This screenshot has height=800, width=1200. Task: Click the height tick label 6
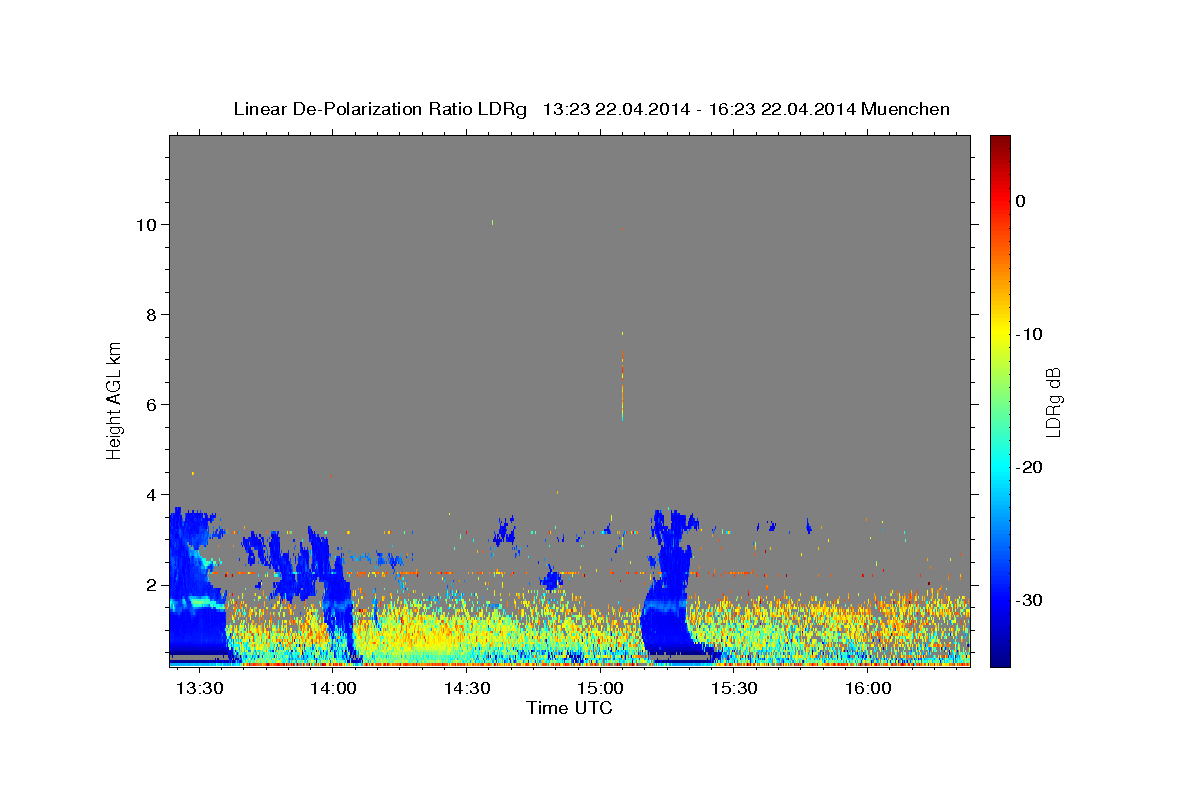(153, 404)
